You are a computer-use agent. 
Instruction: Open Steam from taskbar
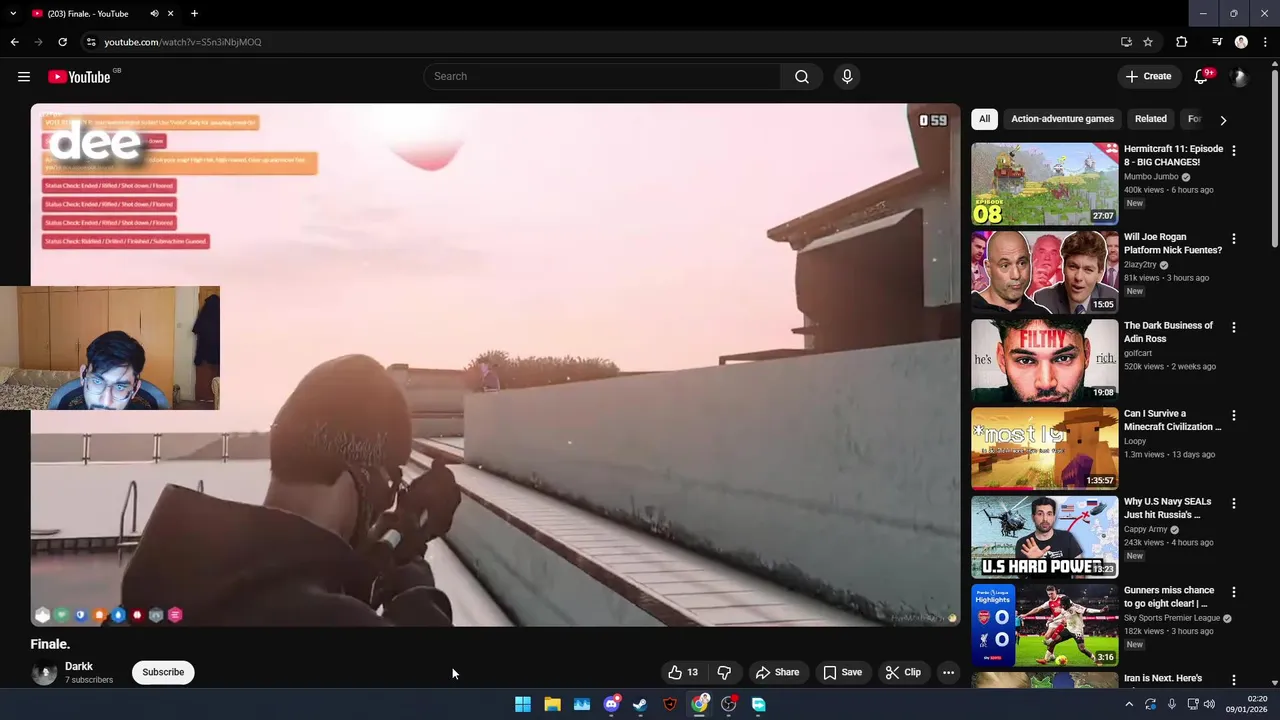point(640,705)
